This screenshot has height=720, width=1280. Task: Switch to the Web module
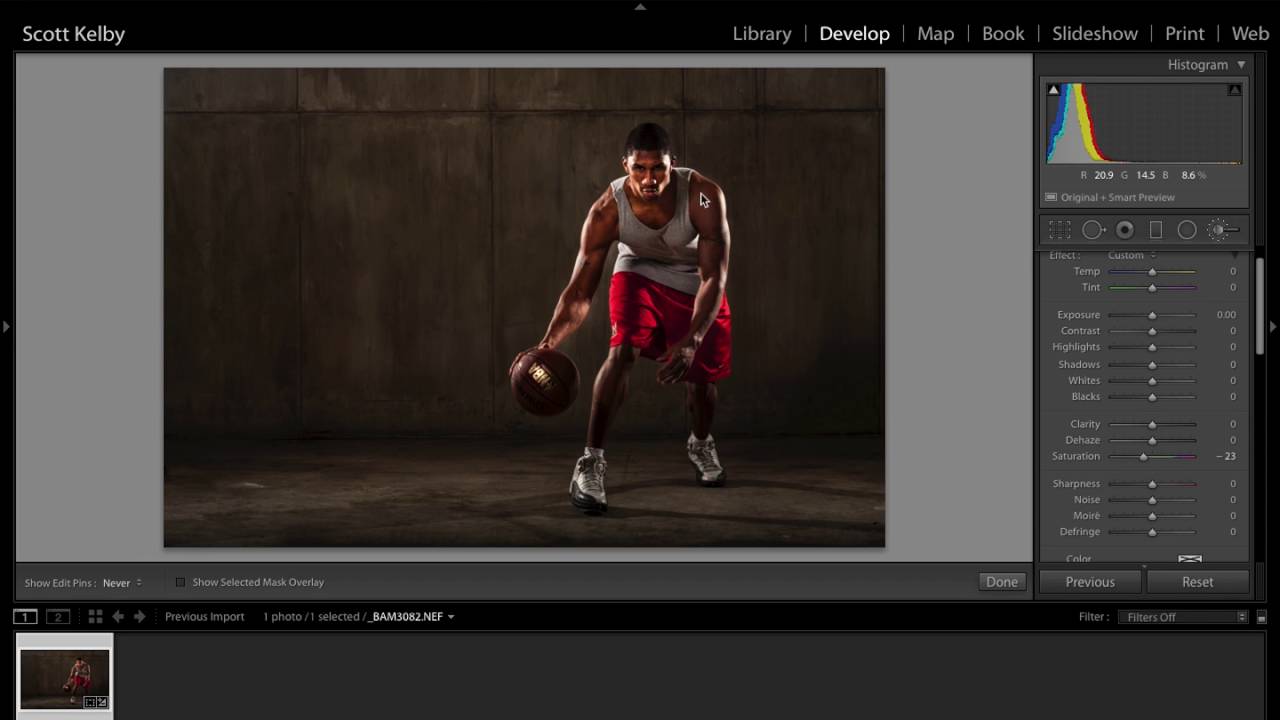(x=1250, y=33)
